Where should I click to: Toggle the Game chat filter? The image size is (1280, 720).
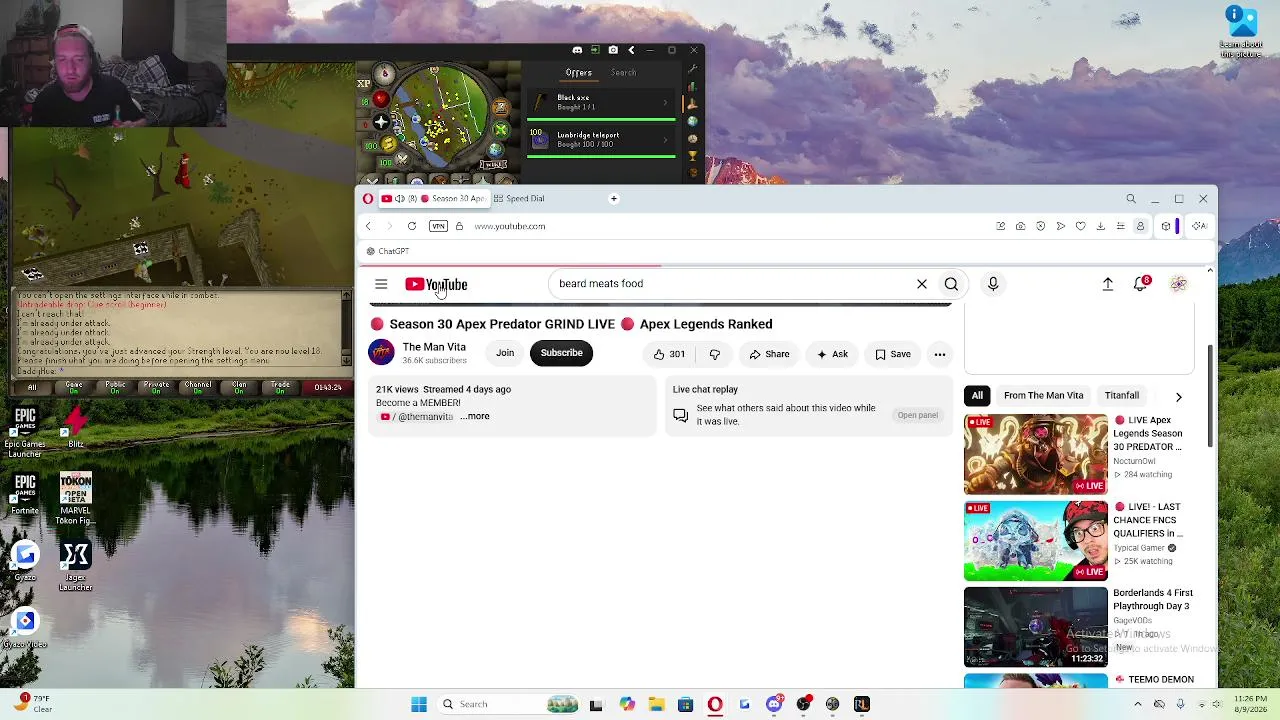(x=74, y=387)
